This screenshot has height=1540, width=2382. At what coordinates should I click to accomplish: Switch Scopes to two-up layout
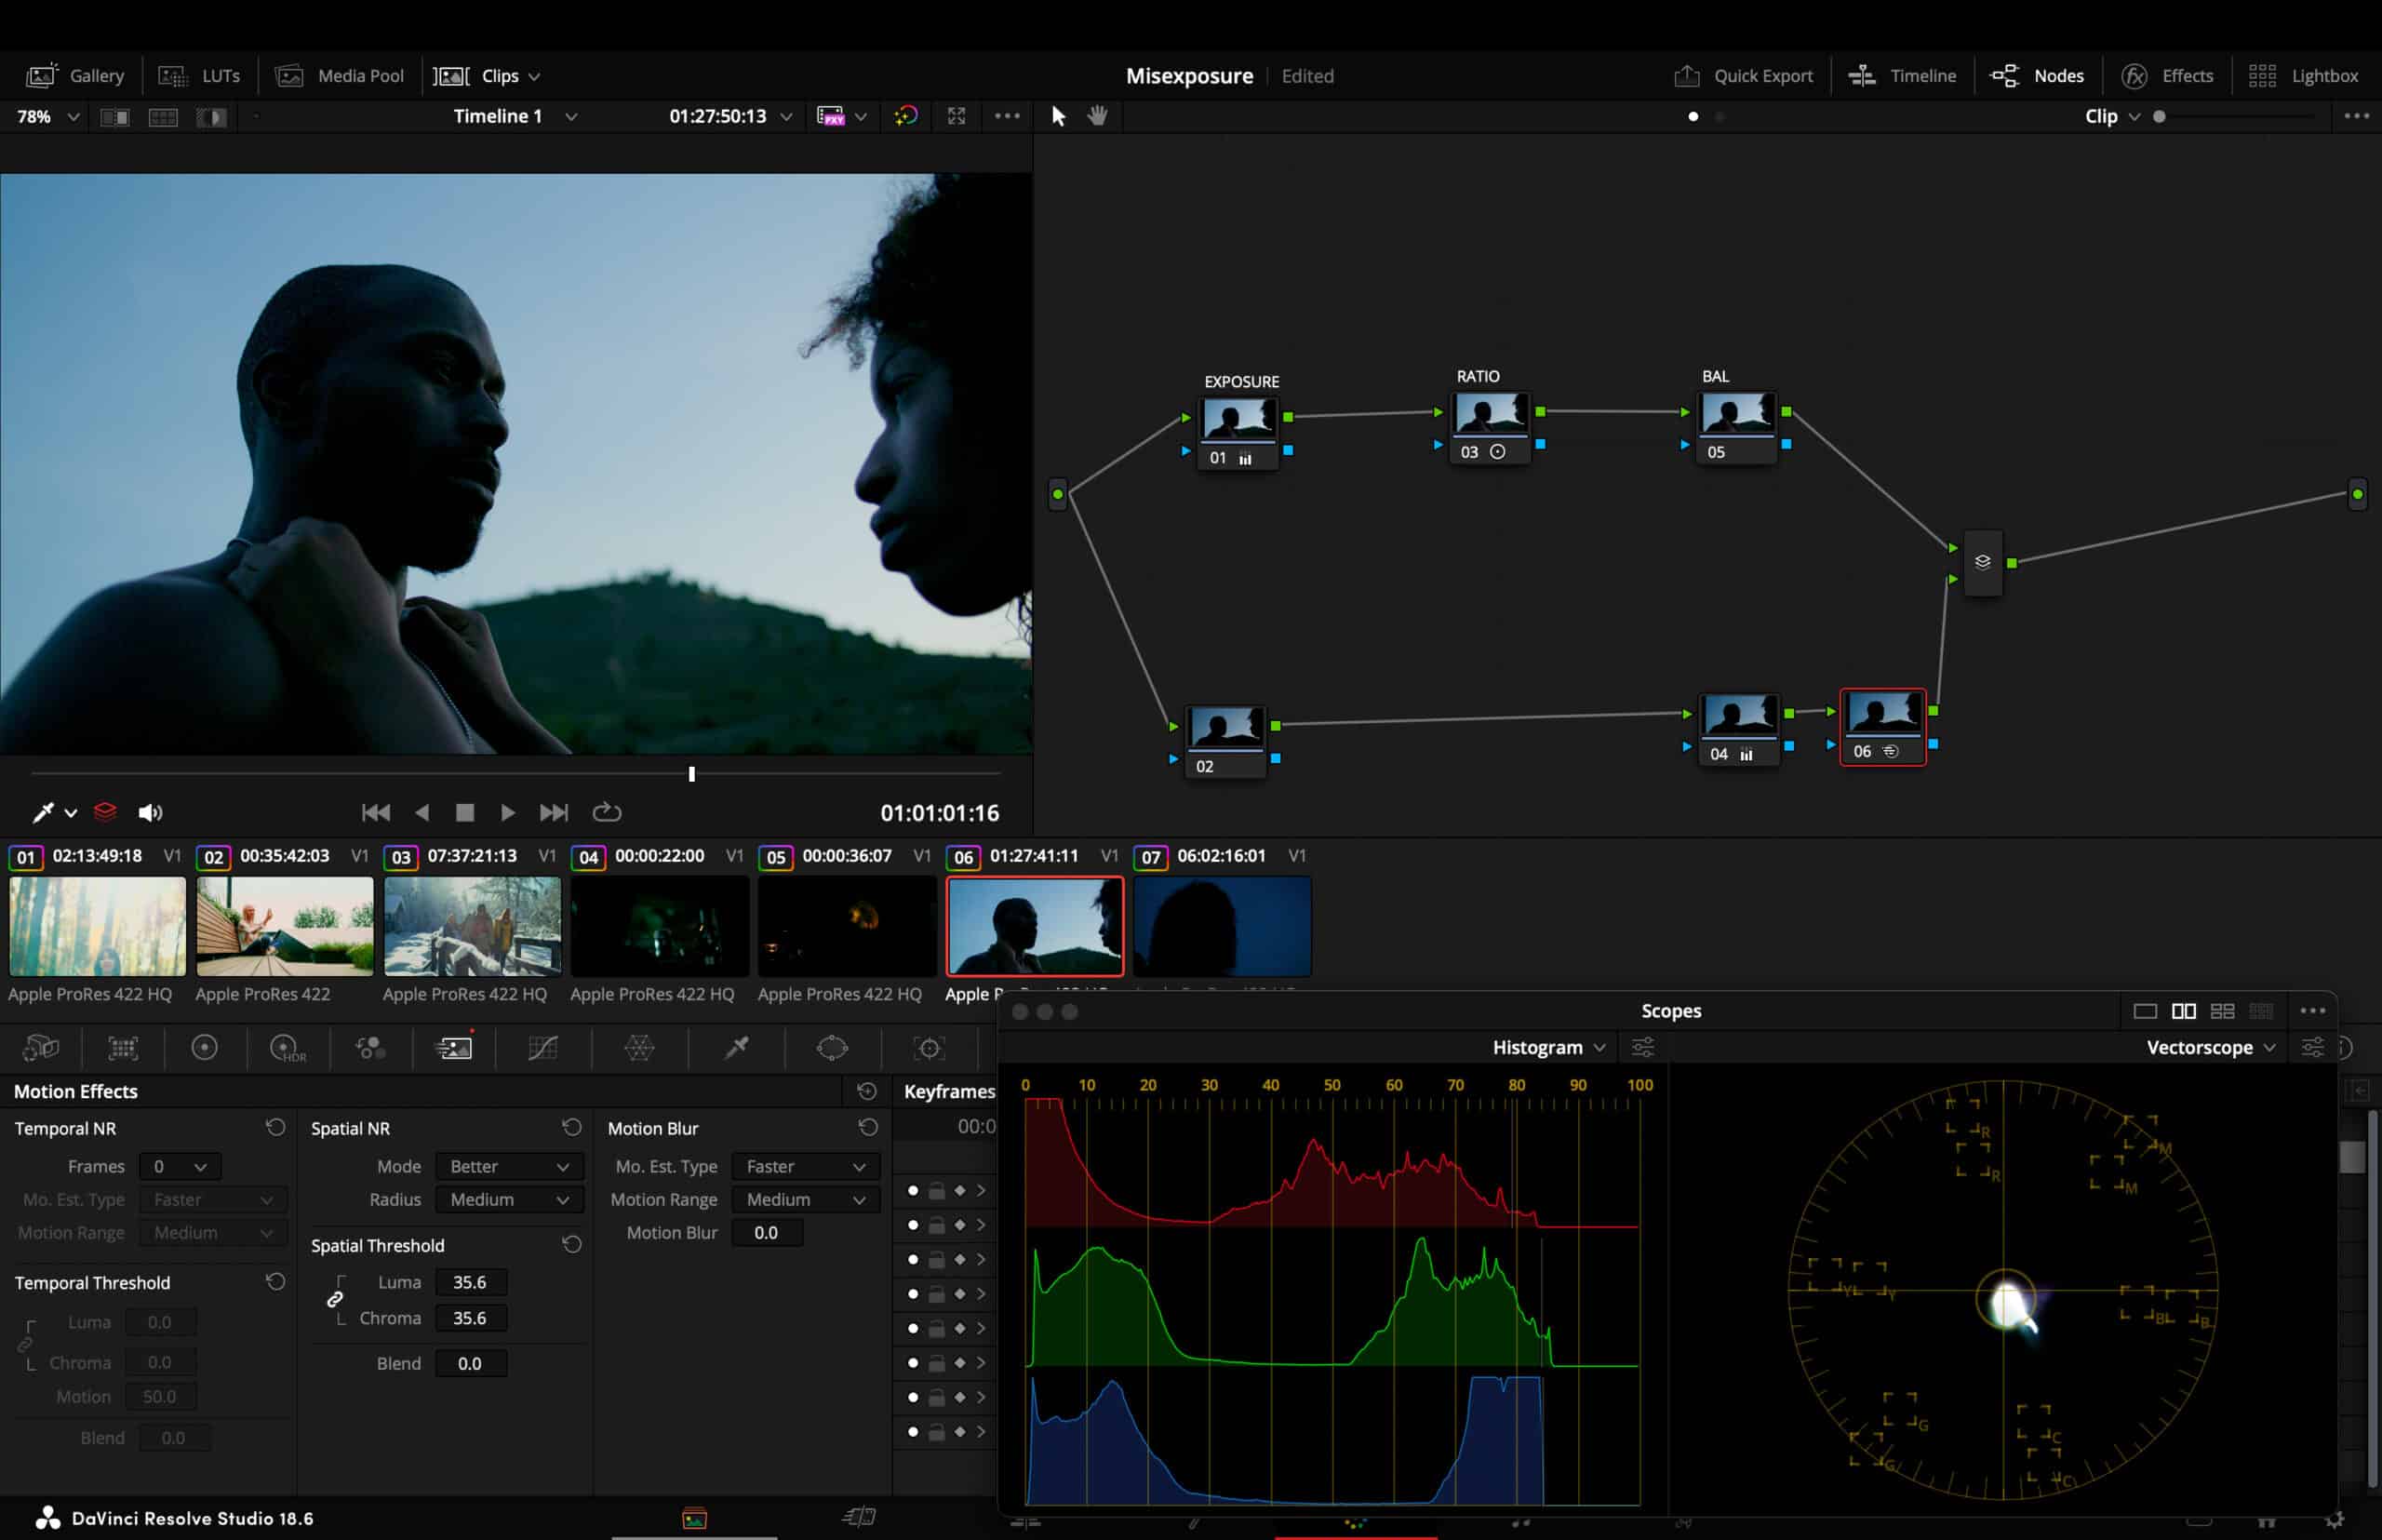(2184, 1011)
